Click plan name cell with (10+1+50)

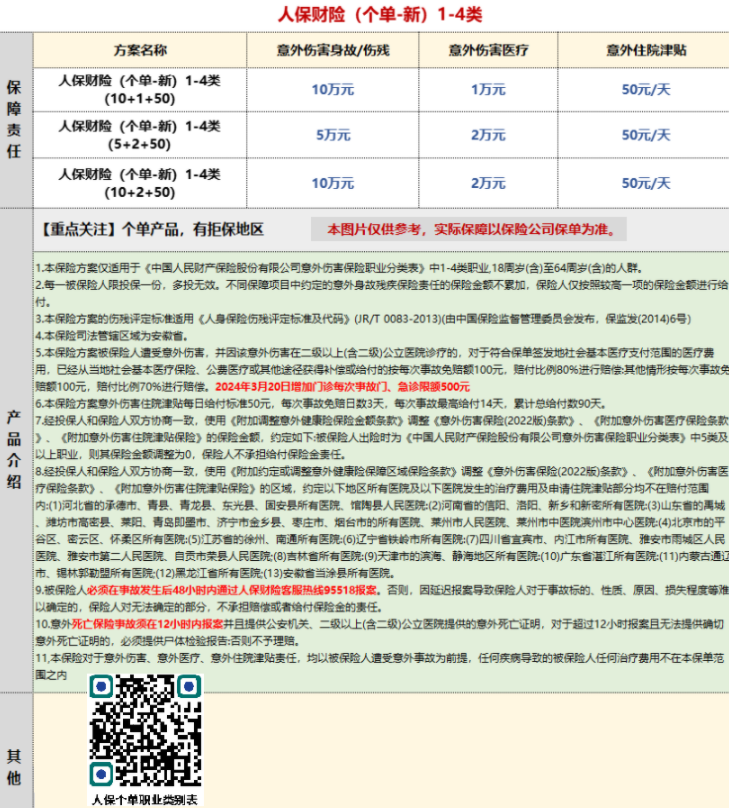[140, 90]
